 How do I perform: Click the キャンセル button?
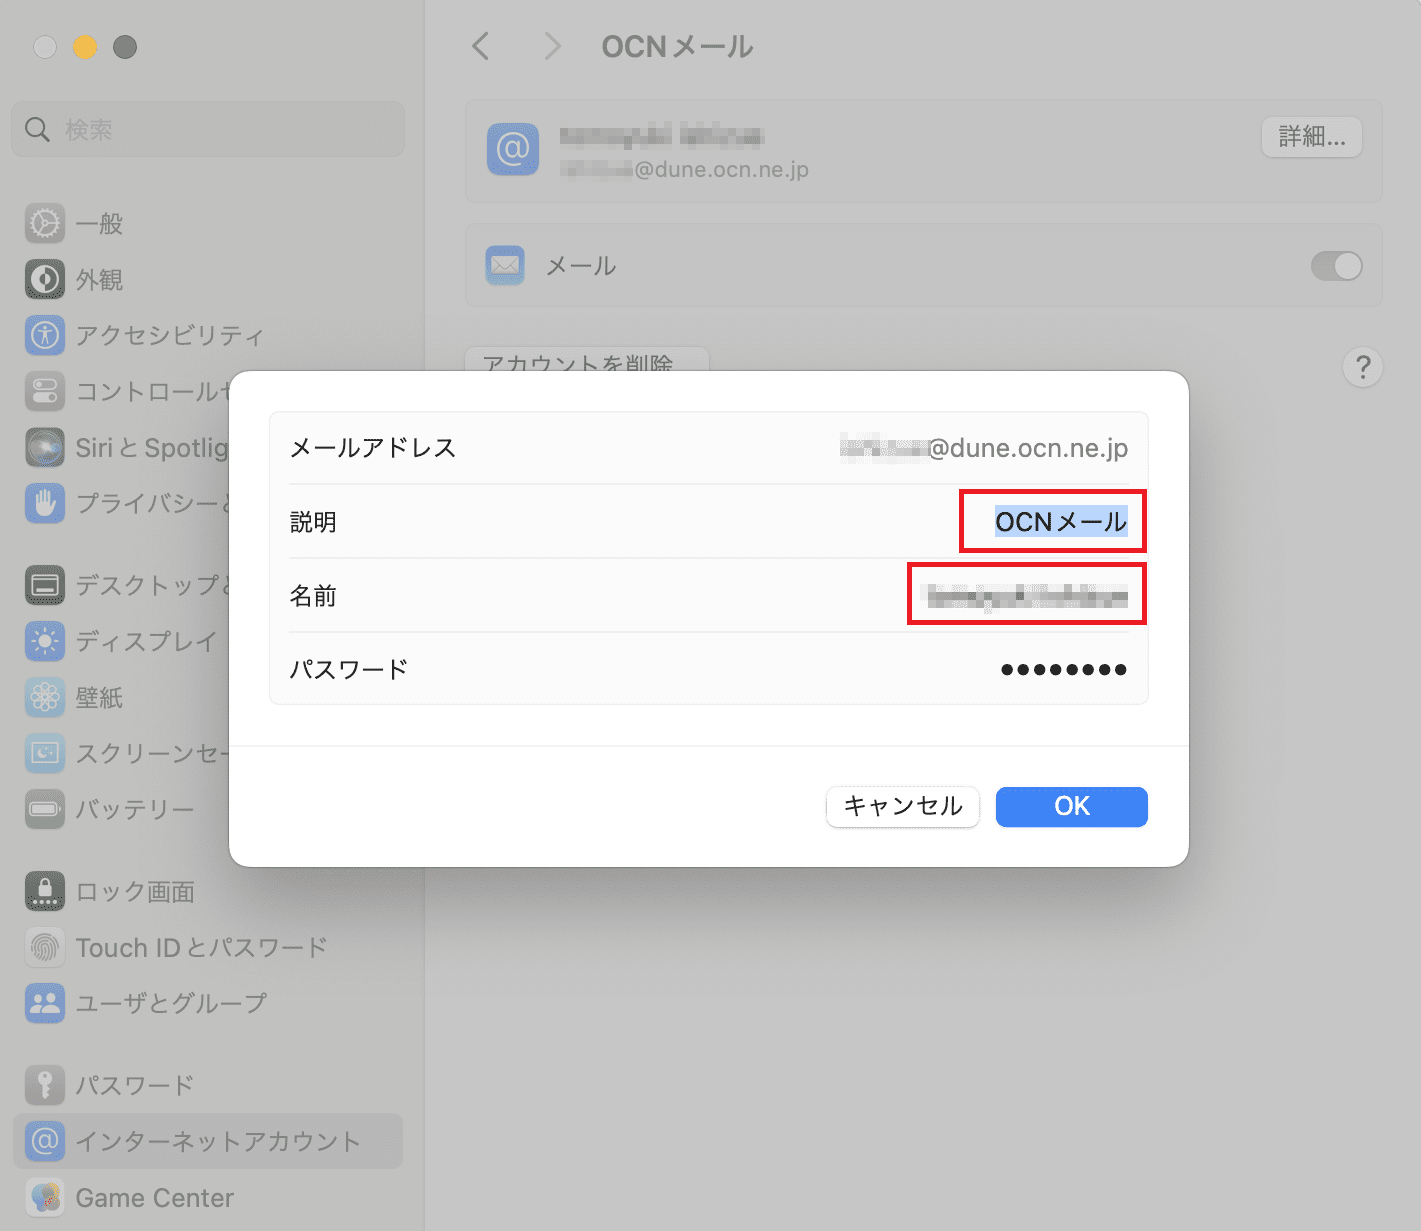[903, 806]
